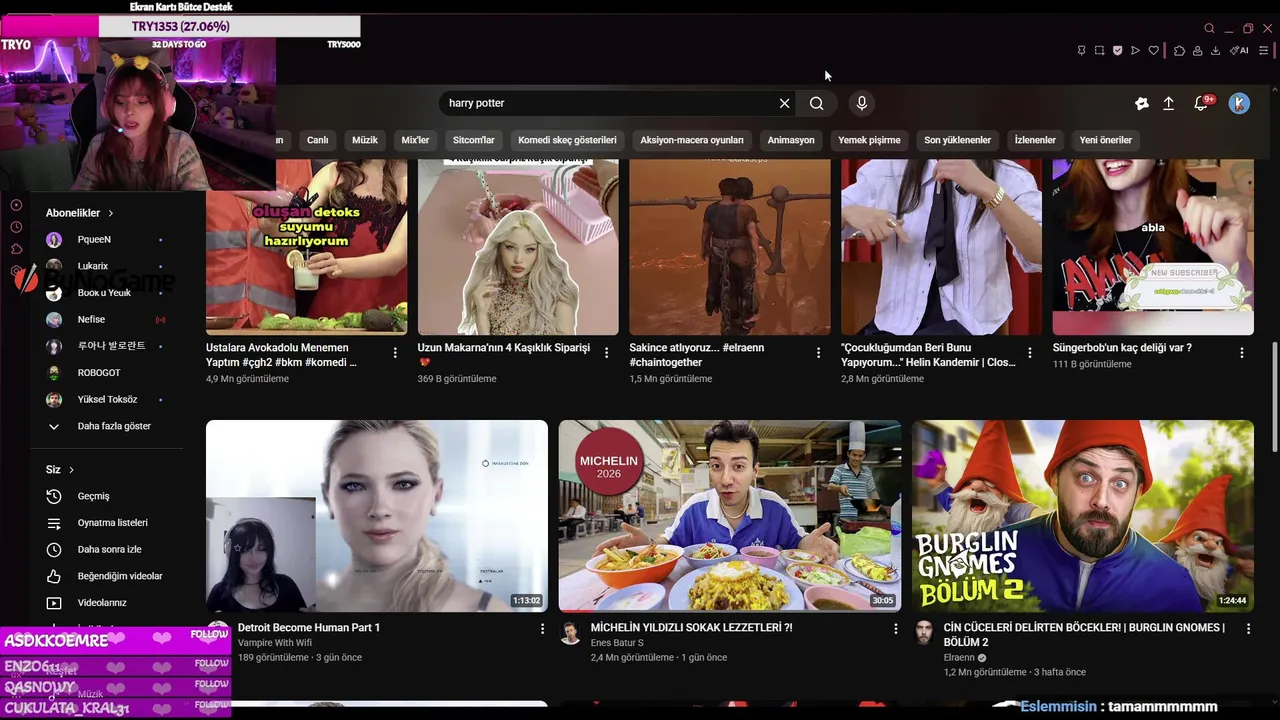Select the Komedi skeç gösterileri chip

(567, 140)
